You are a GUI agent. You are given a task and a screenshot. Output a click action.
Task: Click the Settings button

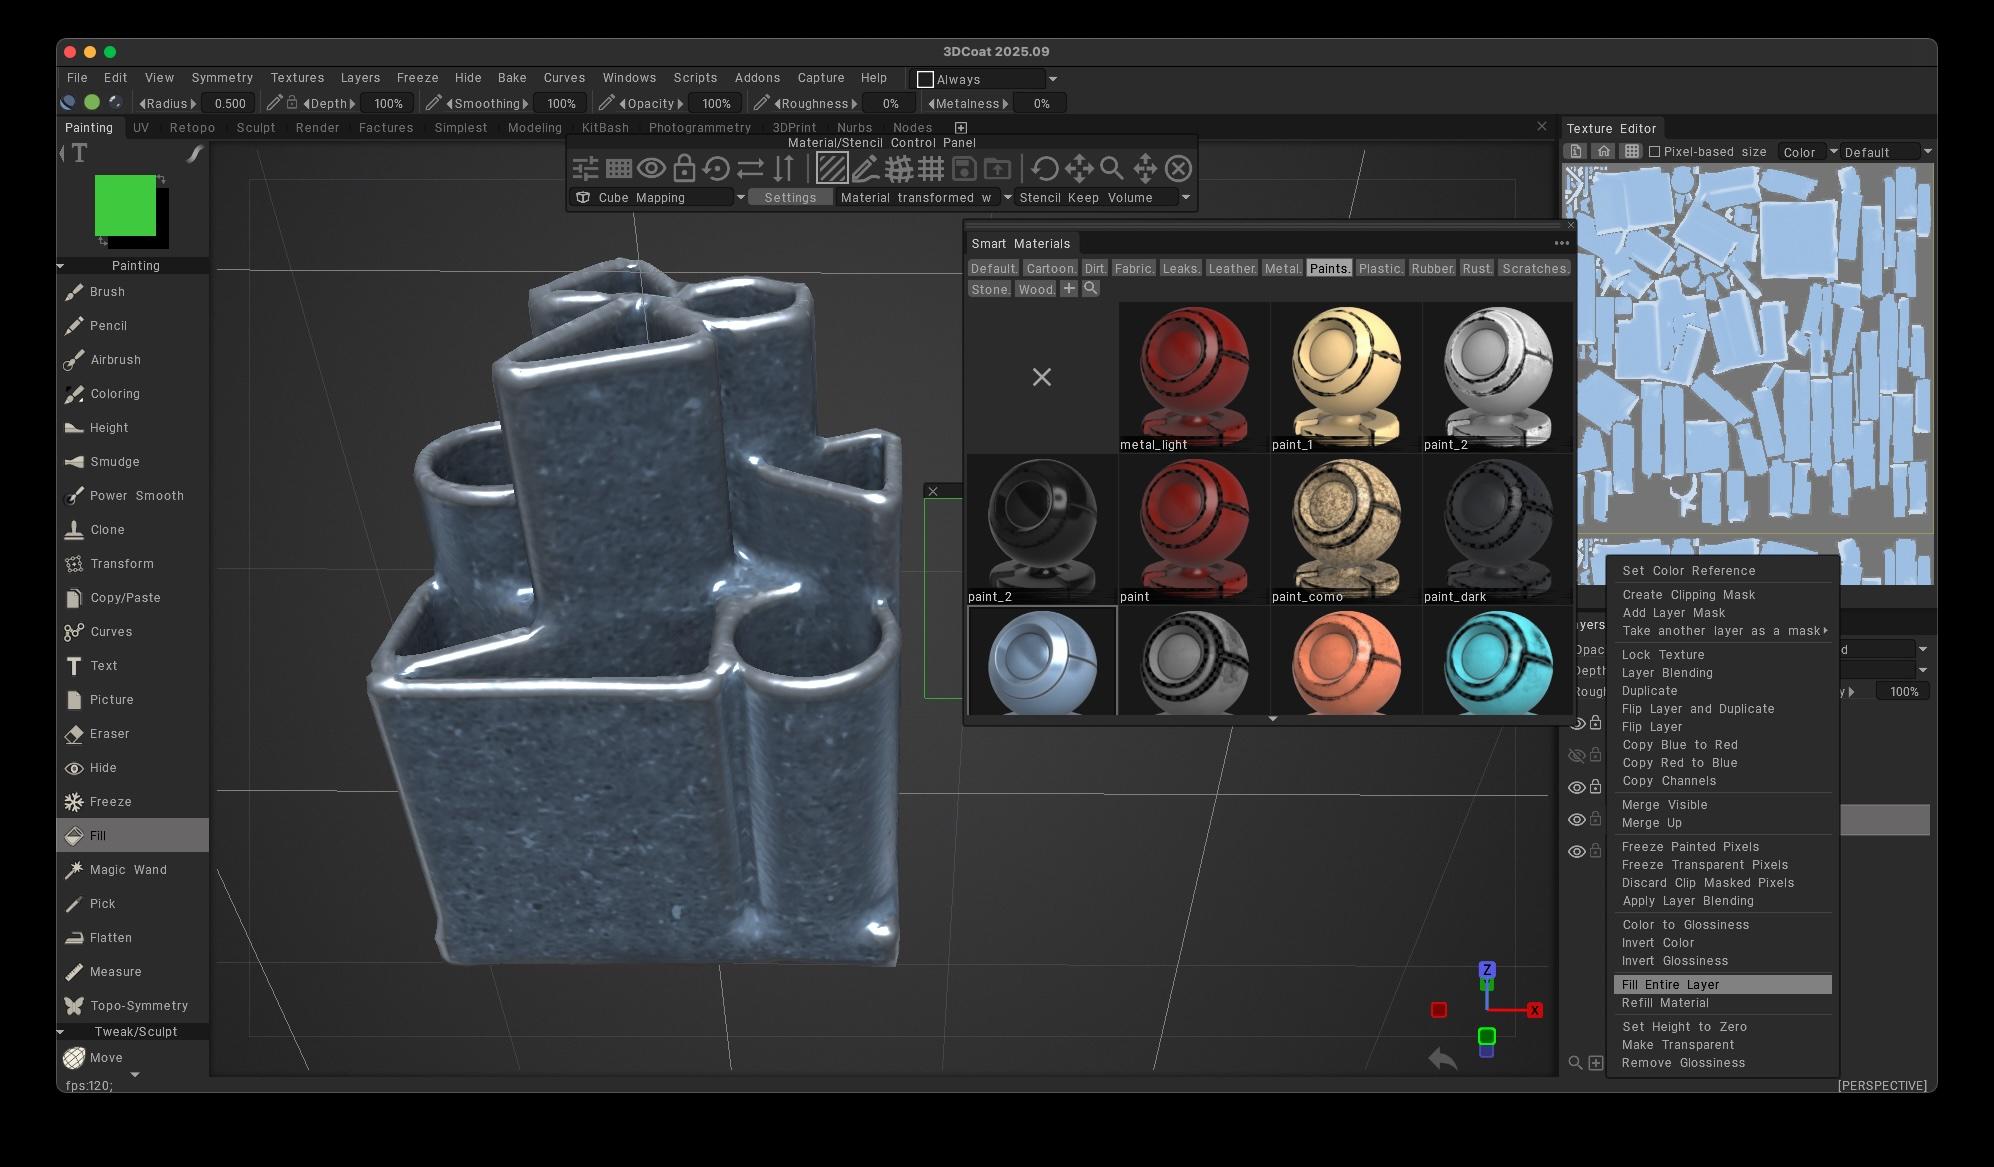coord(790,198)
